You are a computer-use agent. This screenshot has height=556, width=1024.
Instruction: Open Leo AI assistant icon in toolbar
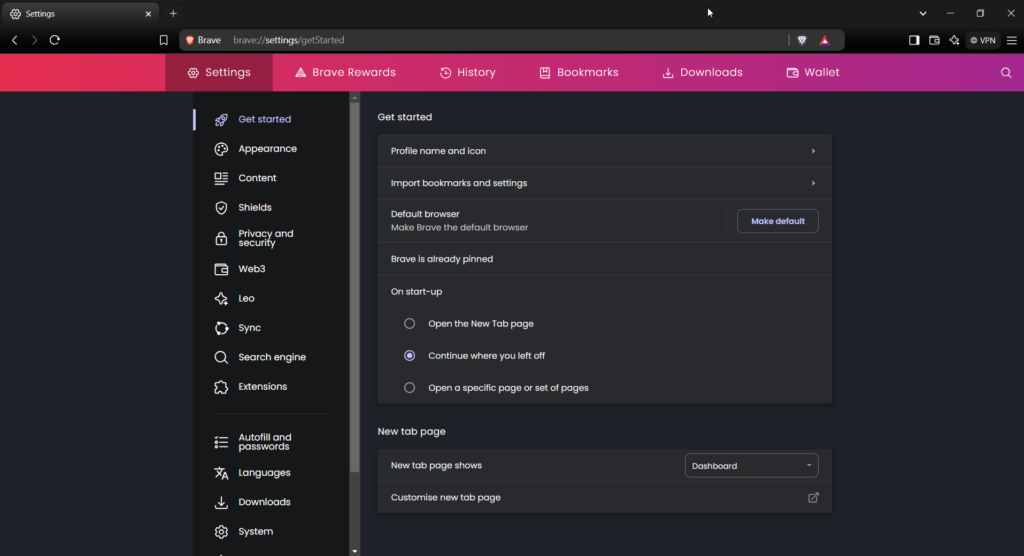(954, 40)
